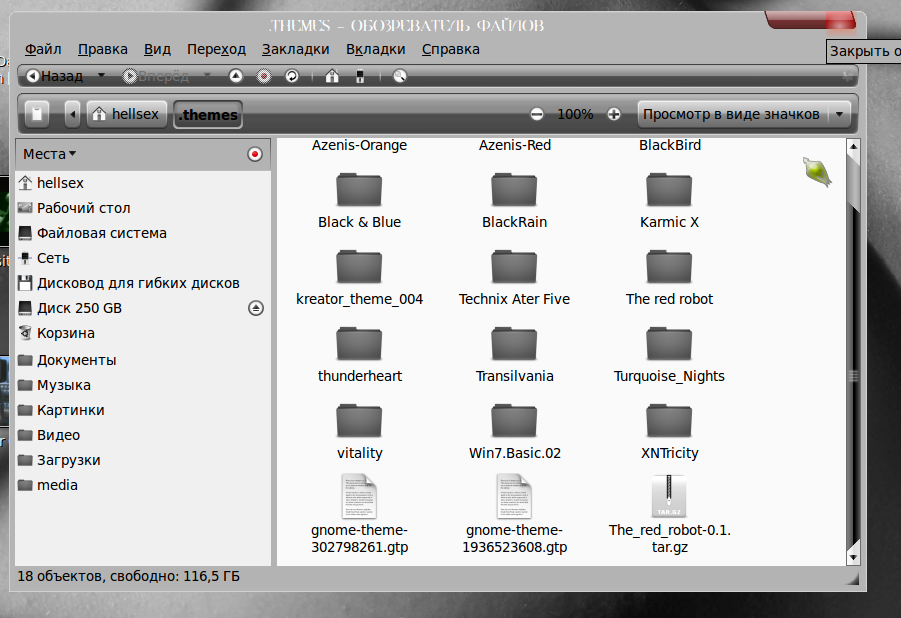901x618 pixels.
Task: Go back with the Назад button
Action: click(x=55, y=76)
